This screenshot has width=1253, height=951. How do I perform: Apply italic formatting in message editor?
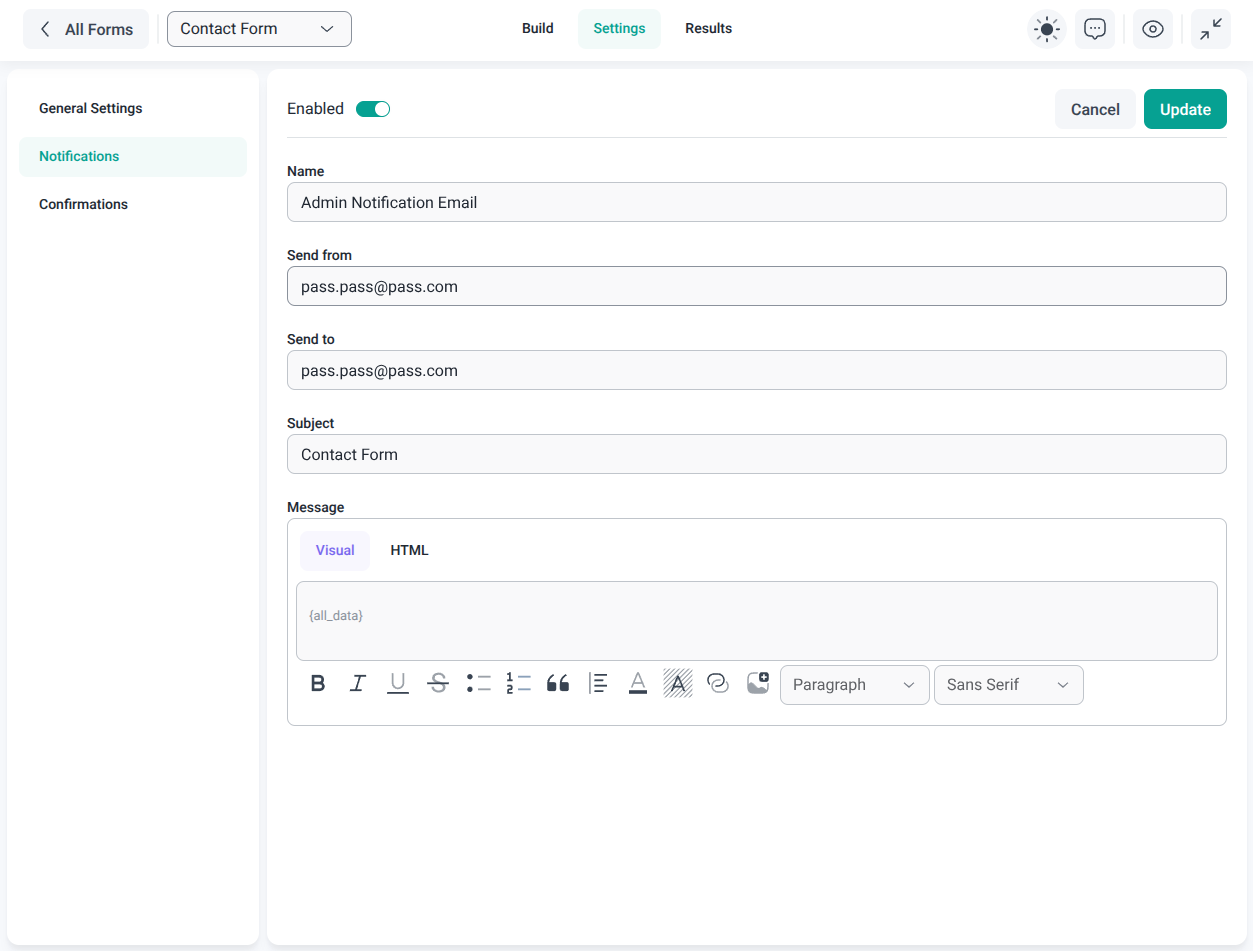pos(358,684)
